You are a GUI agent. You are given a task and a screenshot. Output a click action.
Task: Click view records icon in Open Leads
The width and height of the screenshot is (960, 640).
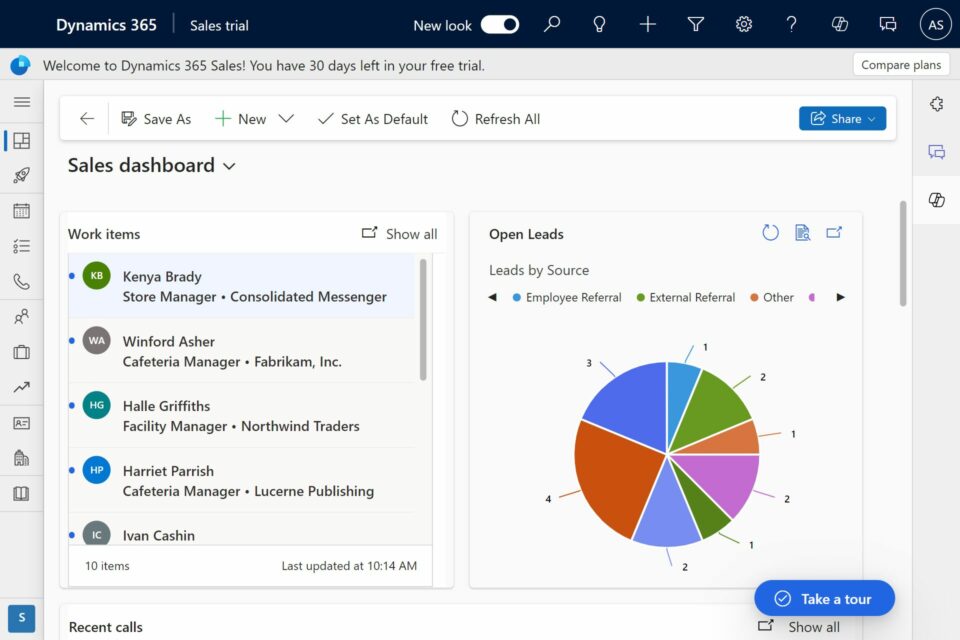802,233
